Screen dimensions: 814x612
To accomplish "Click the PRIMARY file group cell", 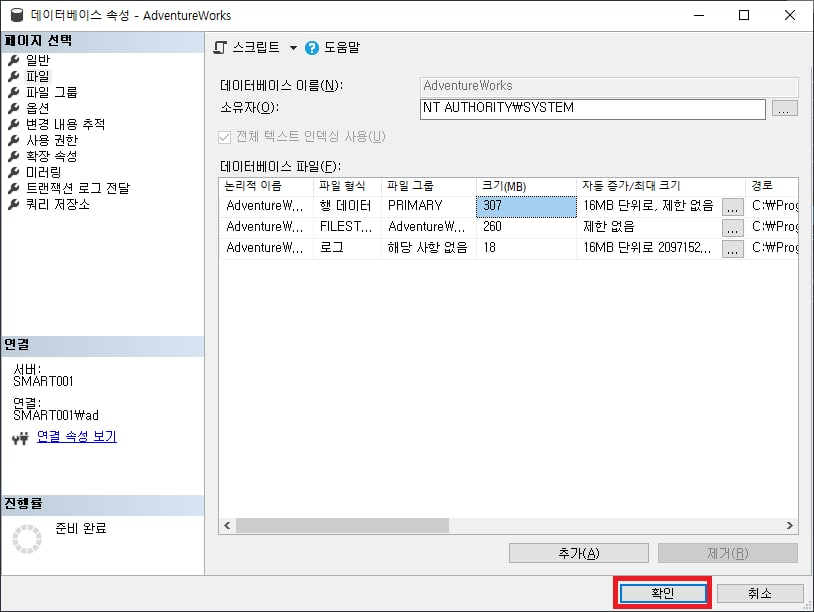I will 429,206.
